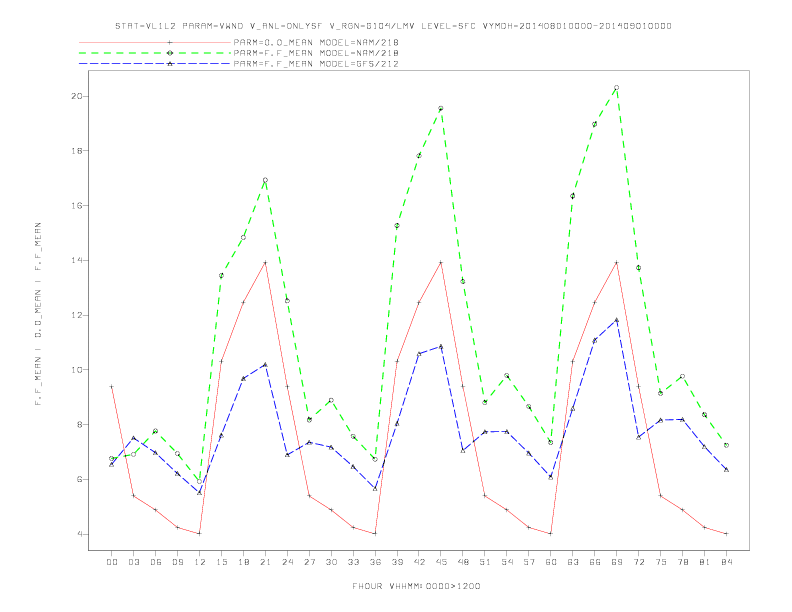Click x-axis tick label 36
792x612 pixels.
pos(375,562)
